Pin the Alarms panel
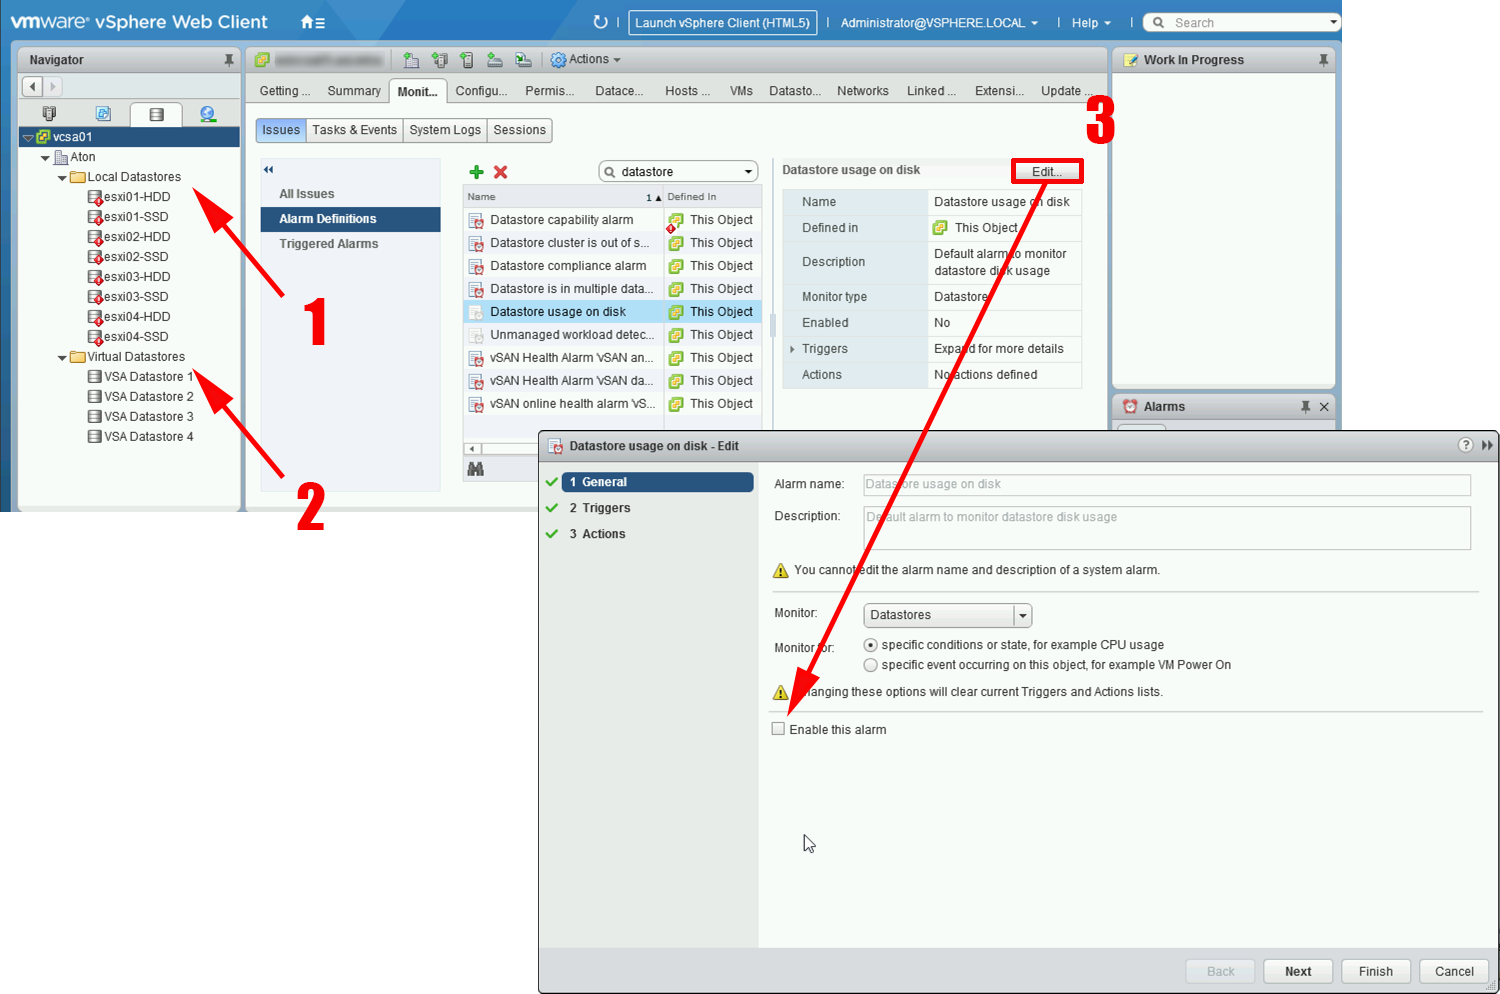This screenshot has height=994, width=1500. click(x=1305, y=406)
